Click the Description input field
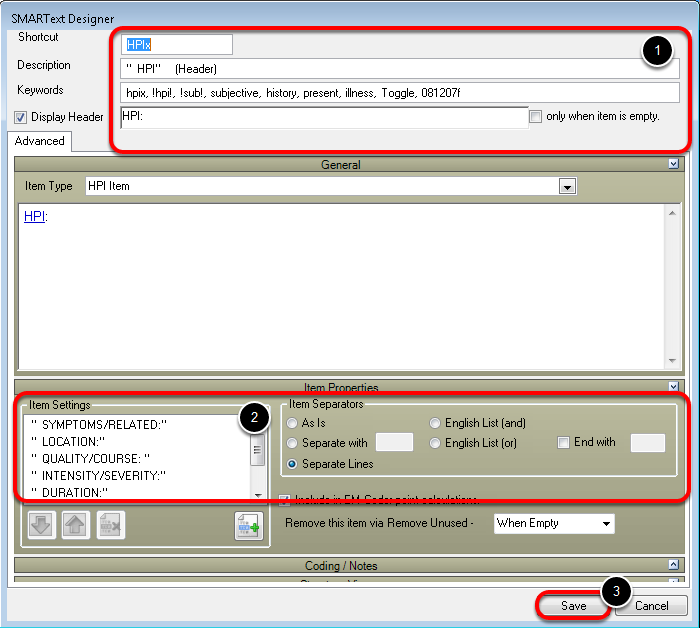The height and width of the screenshot is (628, 700). click(400, 69)
